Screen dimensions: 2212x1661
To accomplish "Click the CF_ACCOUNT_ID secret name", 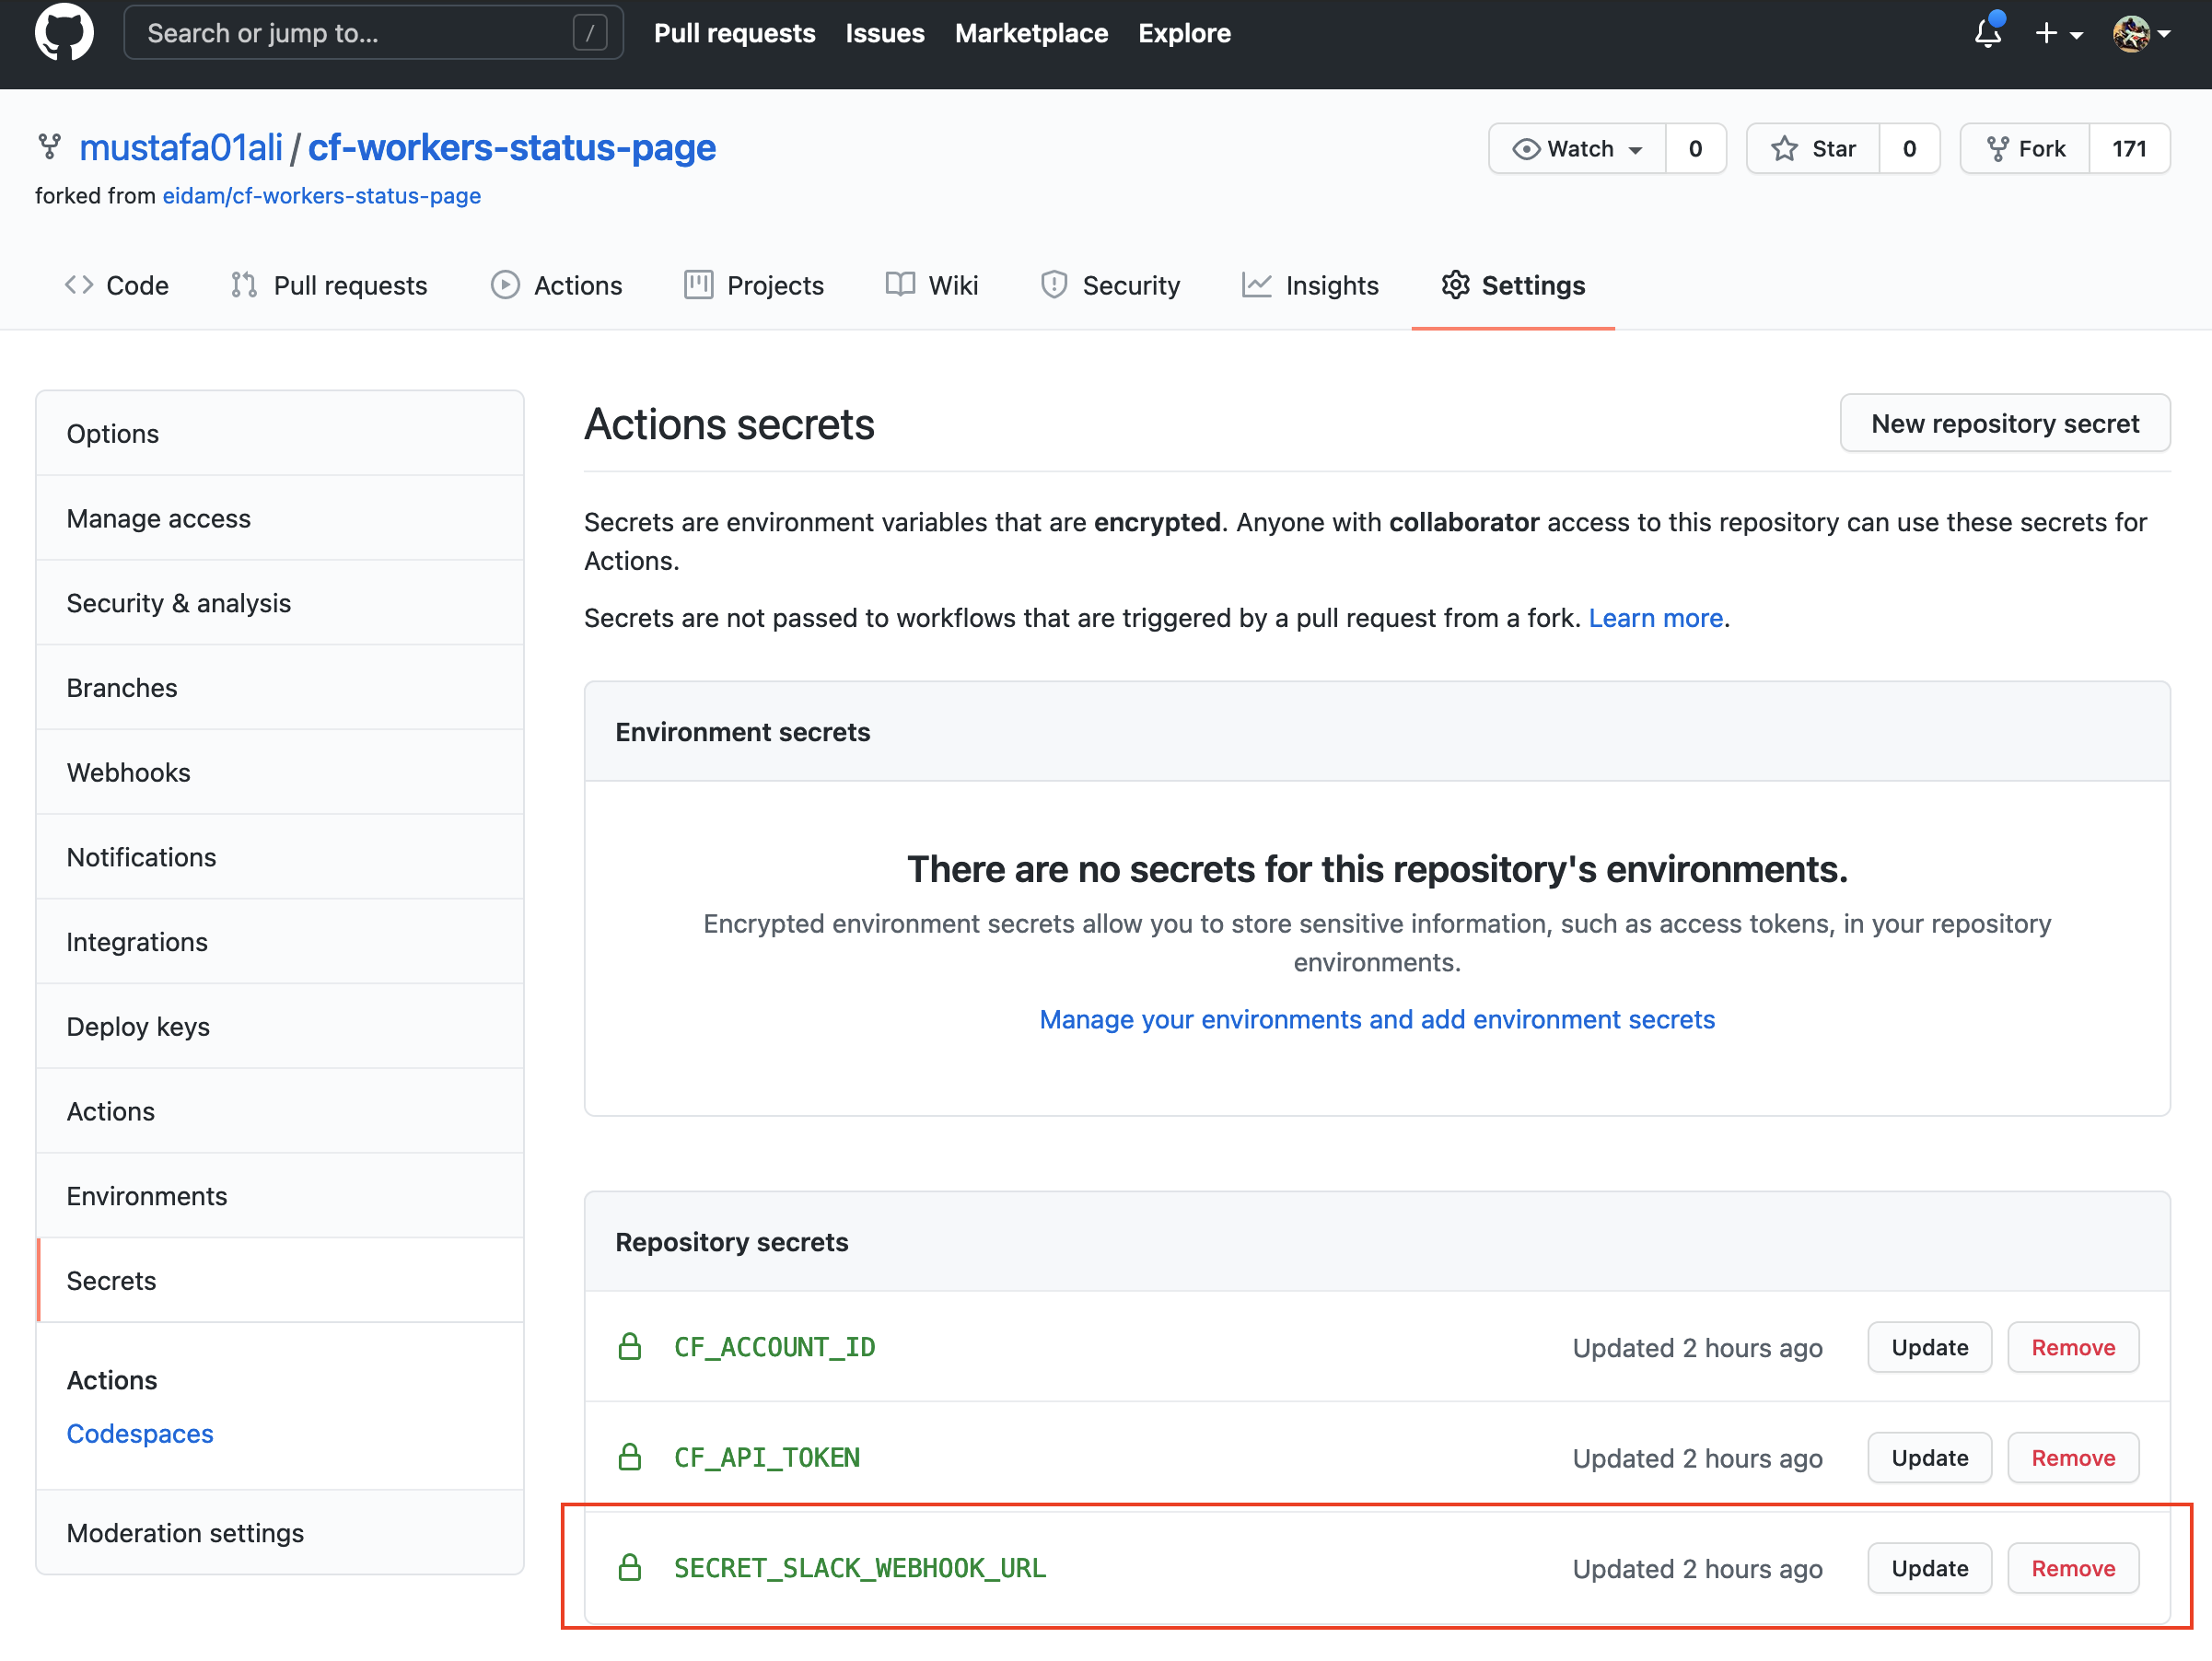I will coord(775,1347).
